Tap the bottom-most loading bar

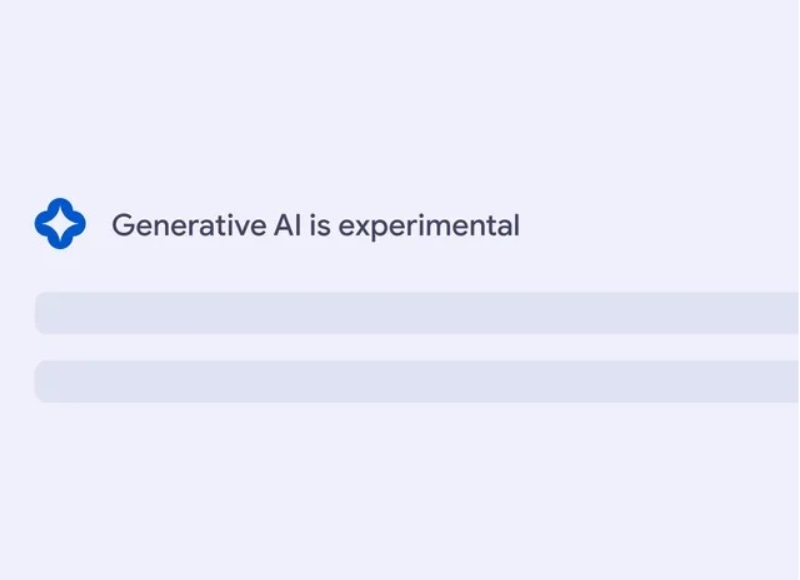(417, 382)
